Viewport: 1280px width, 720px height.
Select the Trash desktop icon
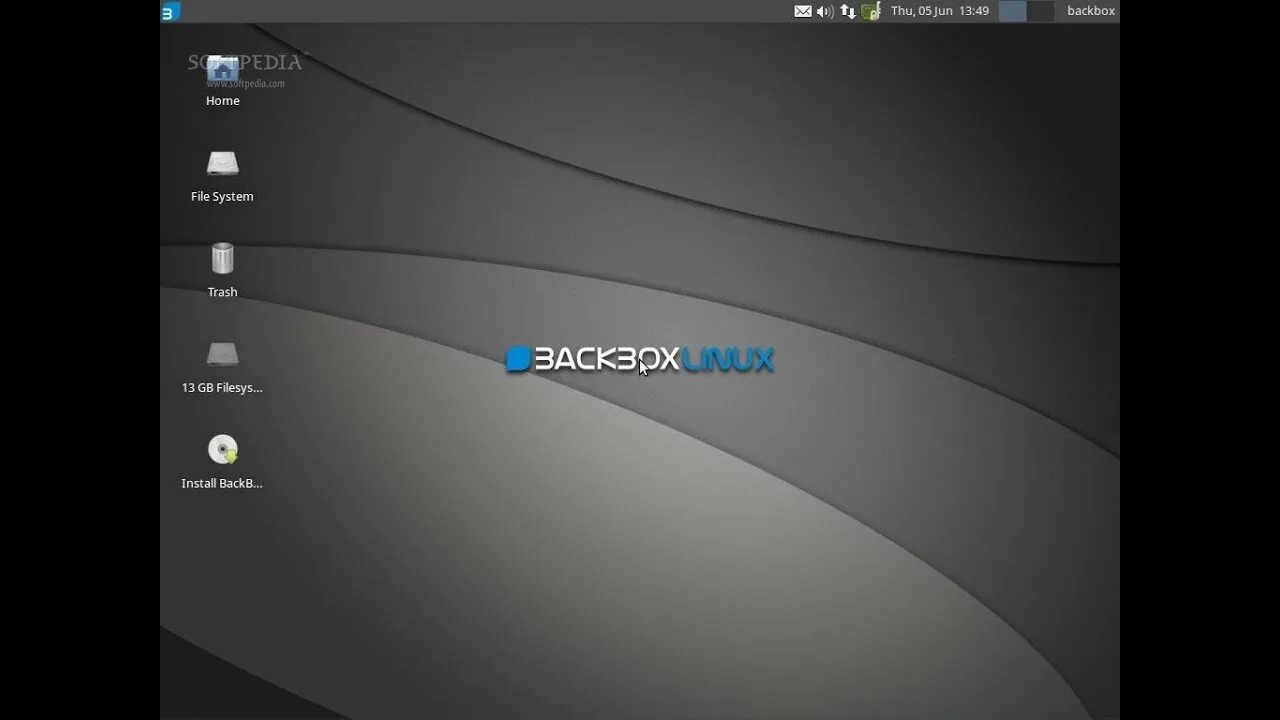222,258
